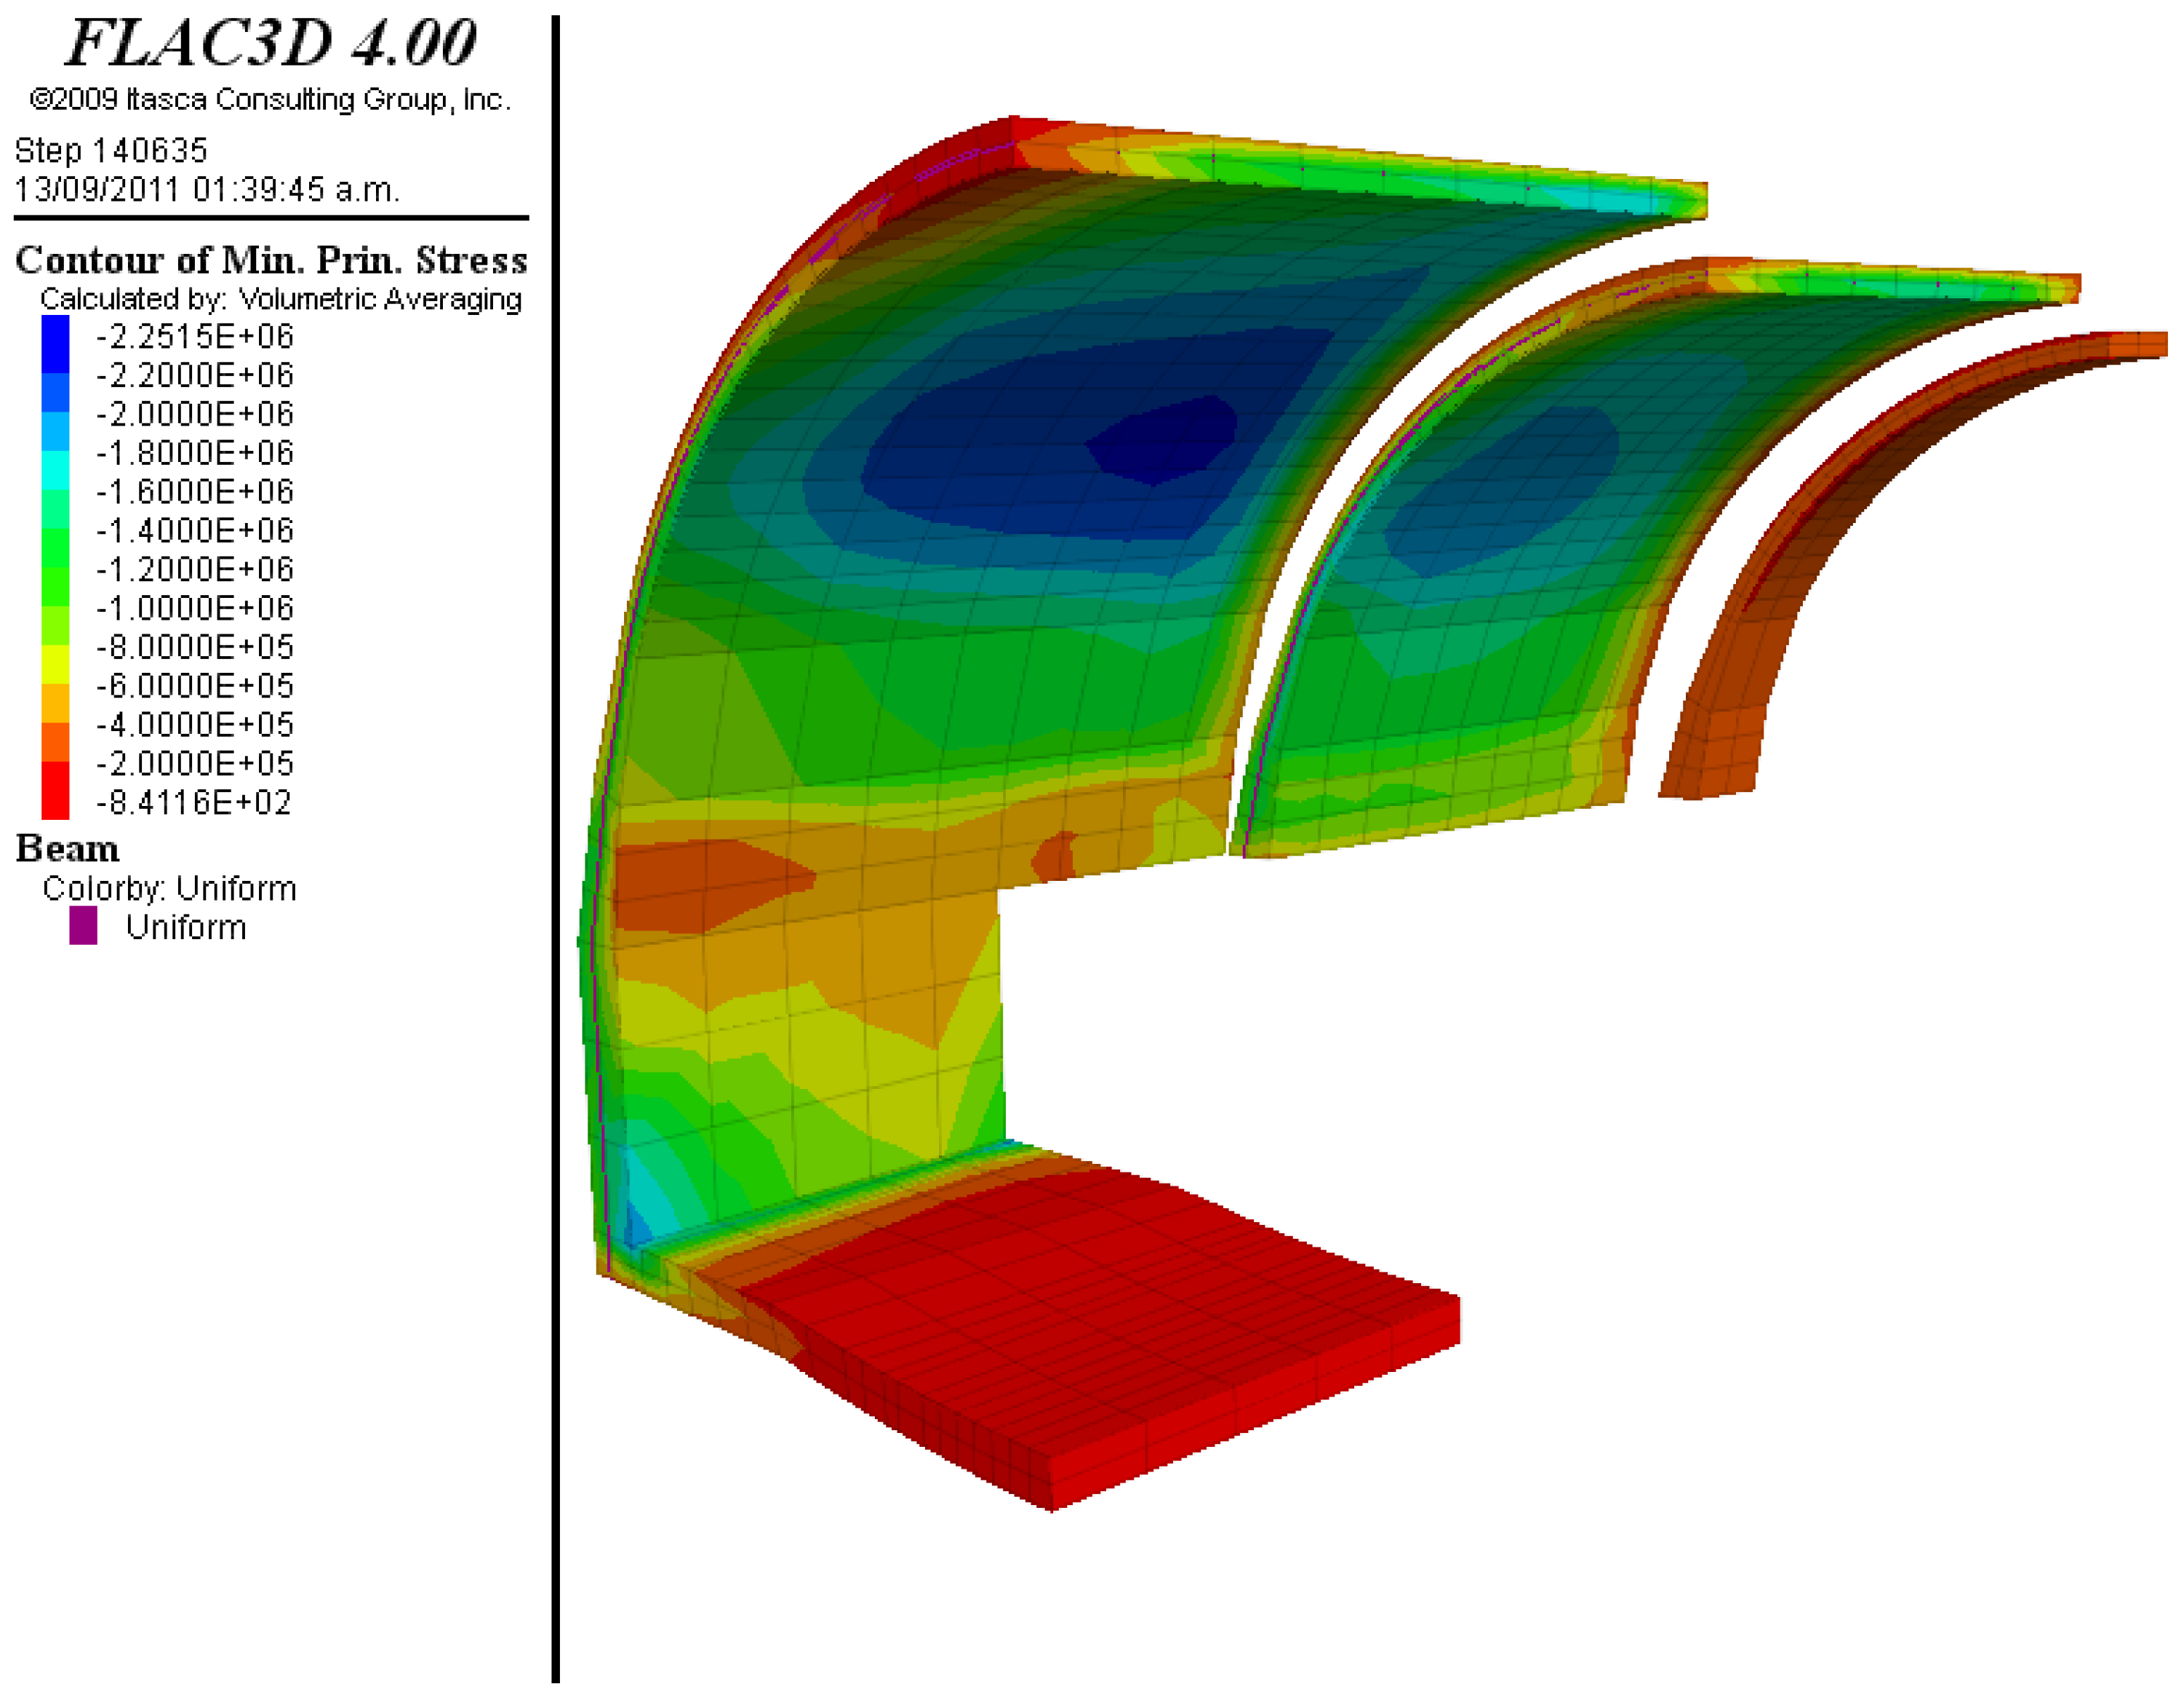Select the purple Uniform beam color swatch
Screen dimensions: 2184x1700
click(x=83, y=925)
